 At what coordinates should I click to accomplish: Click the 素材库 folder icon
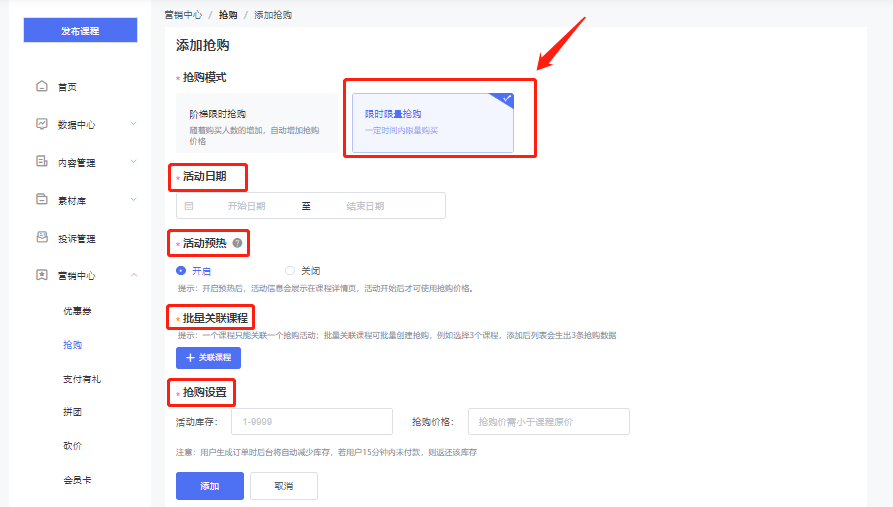point(41,200)
